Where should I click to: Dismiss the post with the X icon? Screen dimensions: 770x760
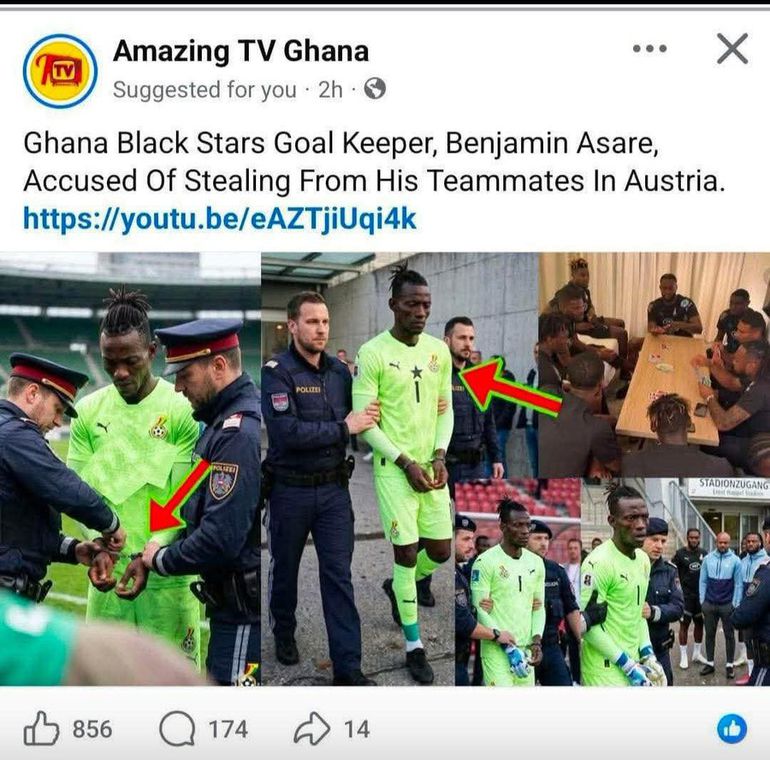[732, 49]
